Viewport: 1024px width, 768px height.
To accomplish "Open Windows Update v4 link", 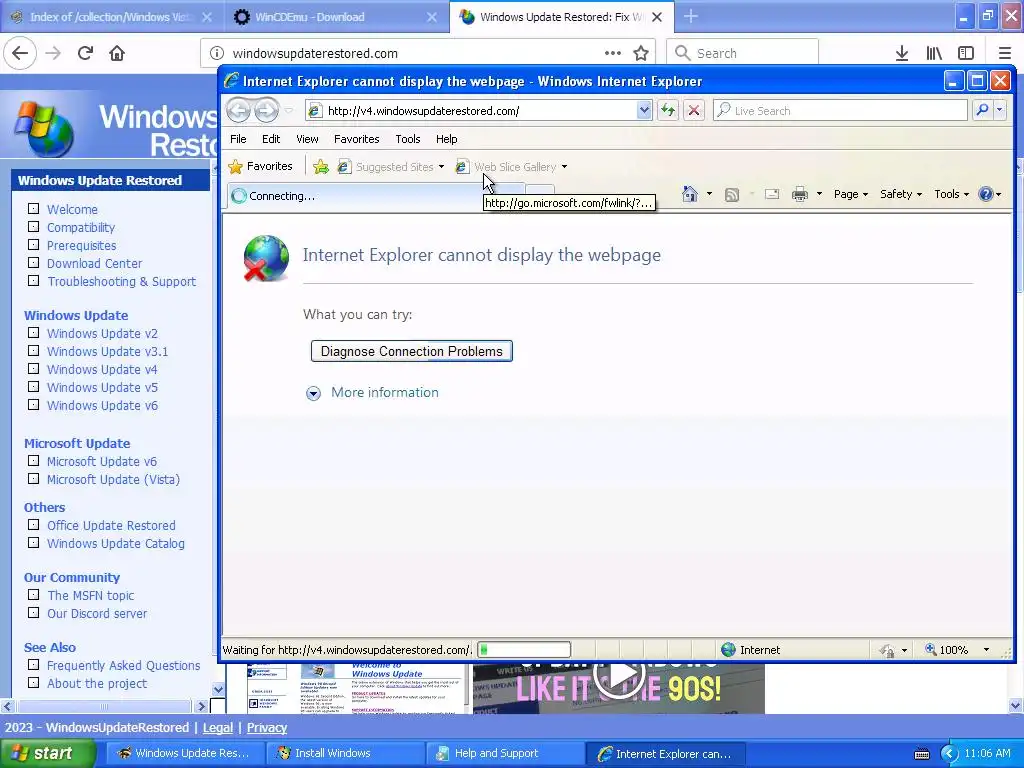I will pos(102,370).
